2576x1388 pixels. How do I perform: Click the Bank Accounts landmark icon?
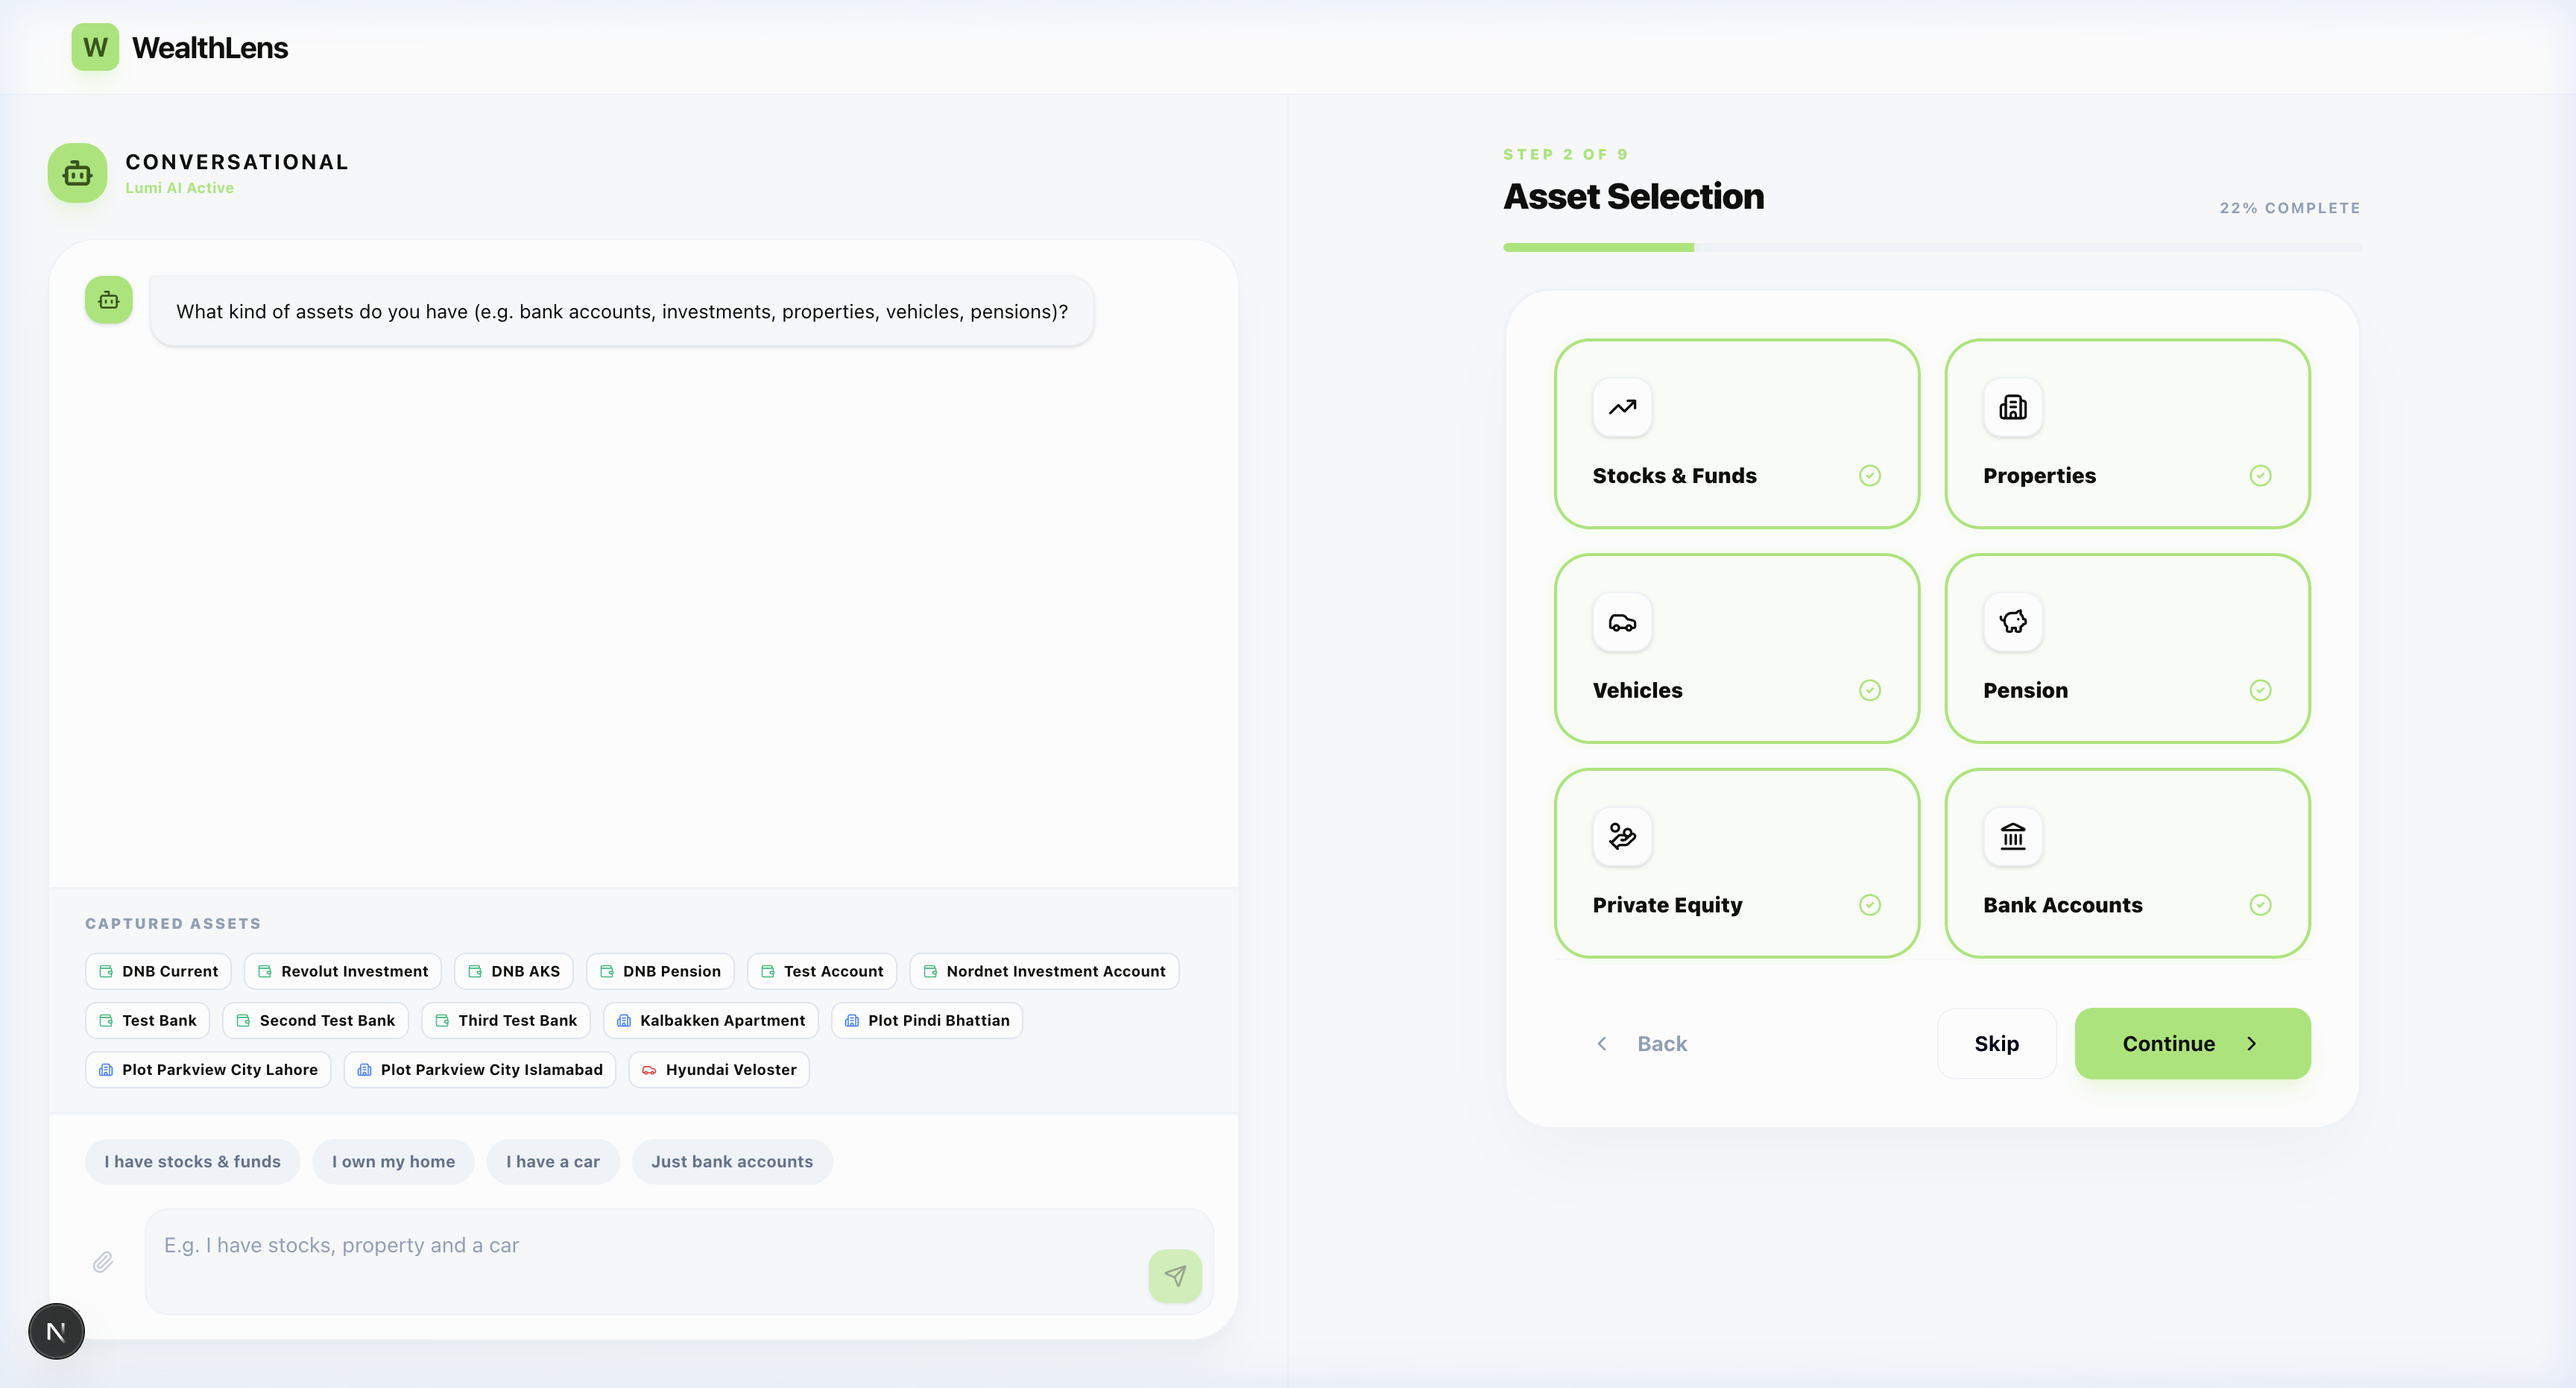[x=2012, y=836]
